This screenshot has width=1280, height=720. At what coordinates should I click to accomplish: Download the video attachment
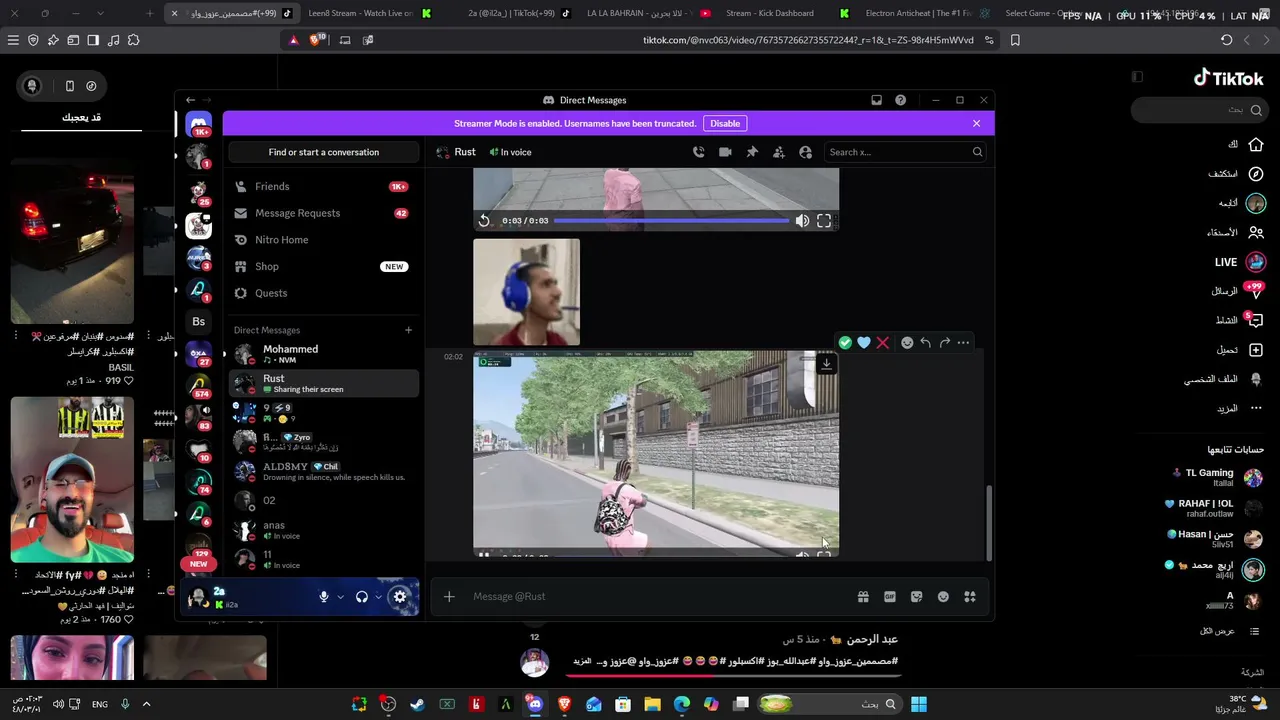click(826, 364)
